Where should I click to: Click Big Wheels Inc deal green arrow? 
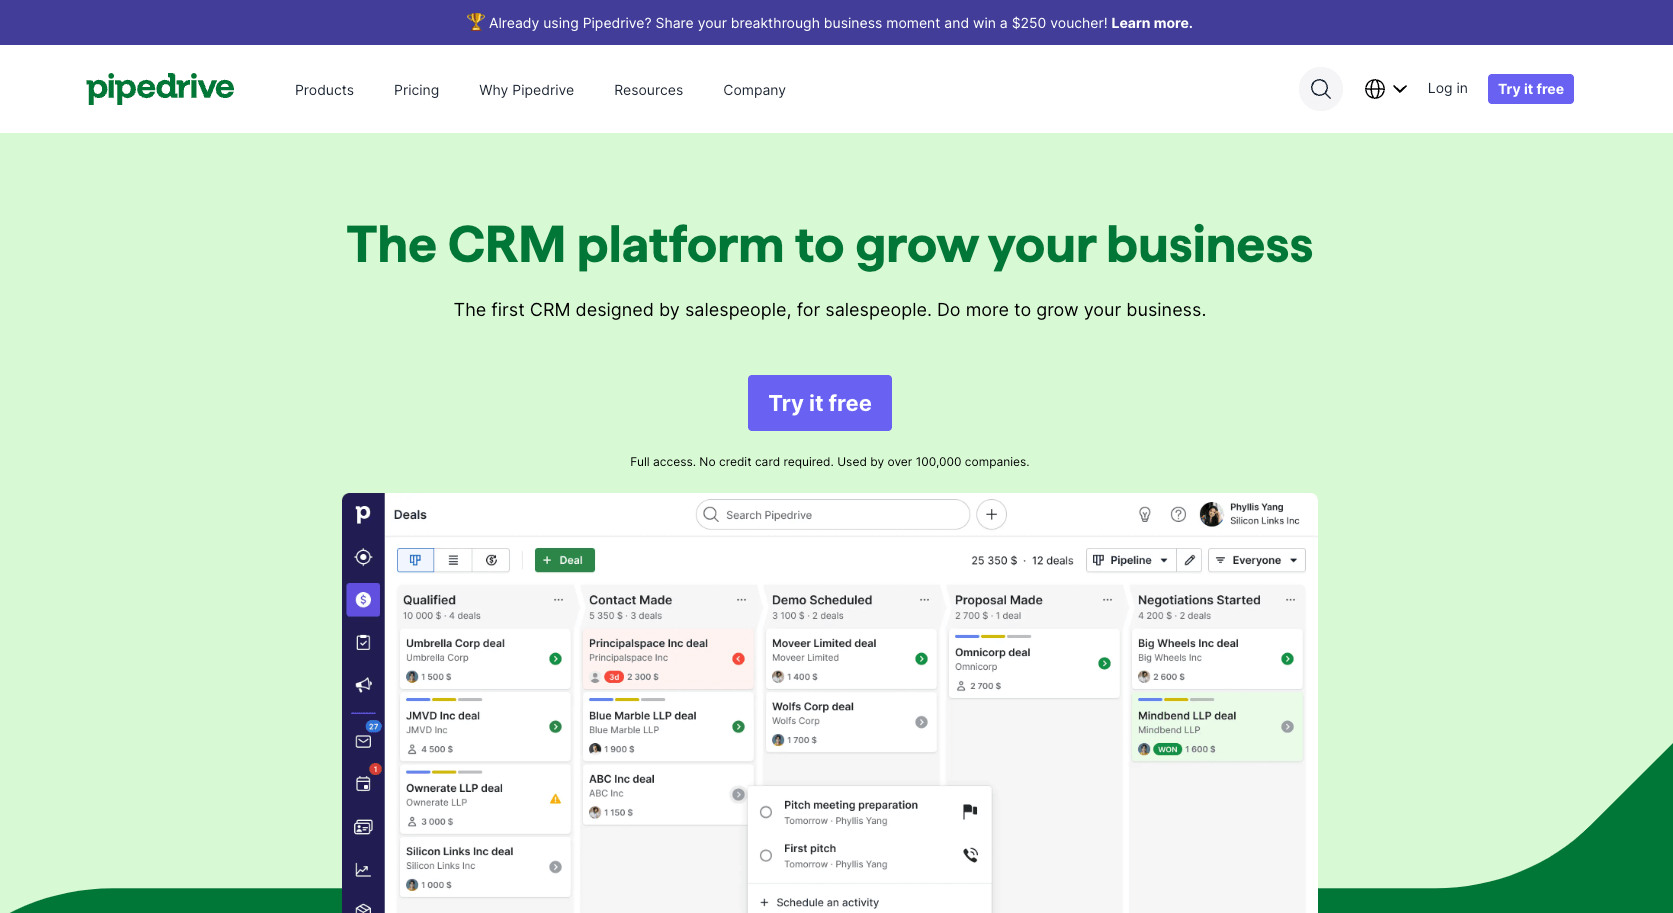coord(1287,659)
